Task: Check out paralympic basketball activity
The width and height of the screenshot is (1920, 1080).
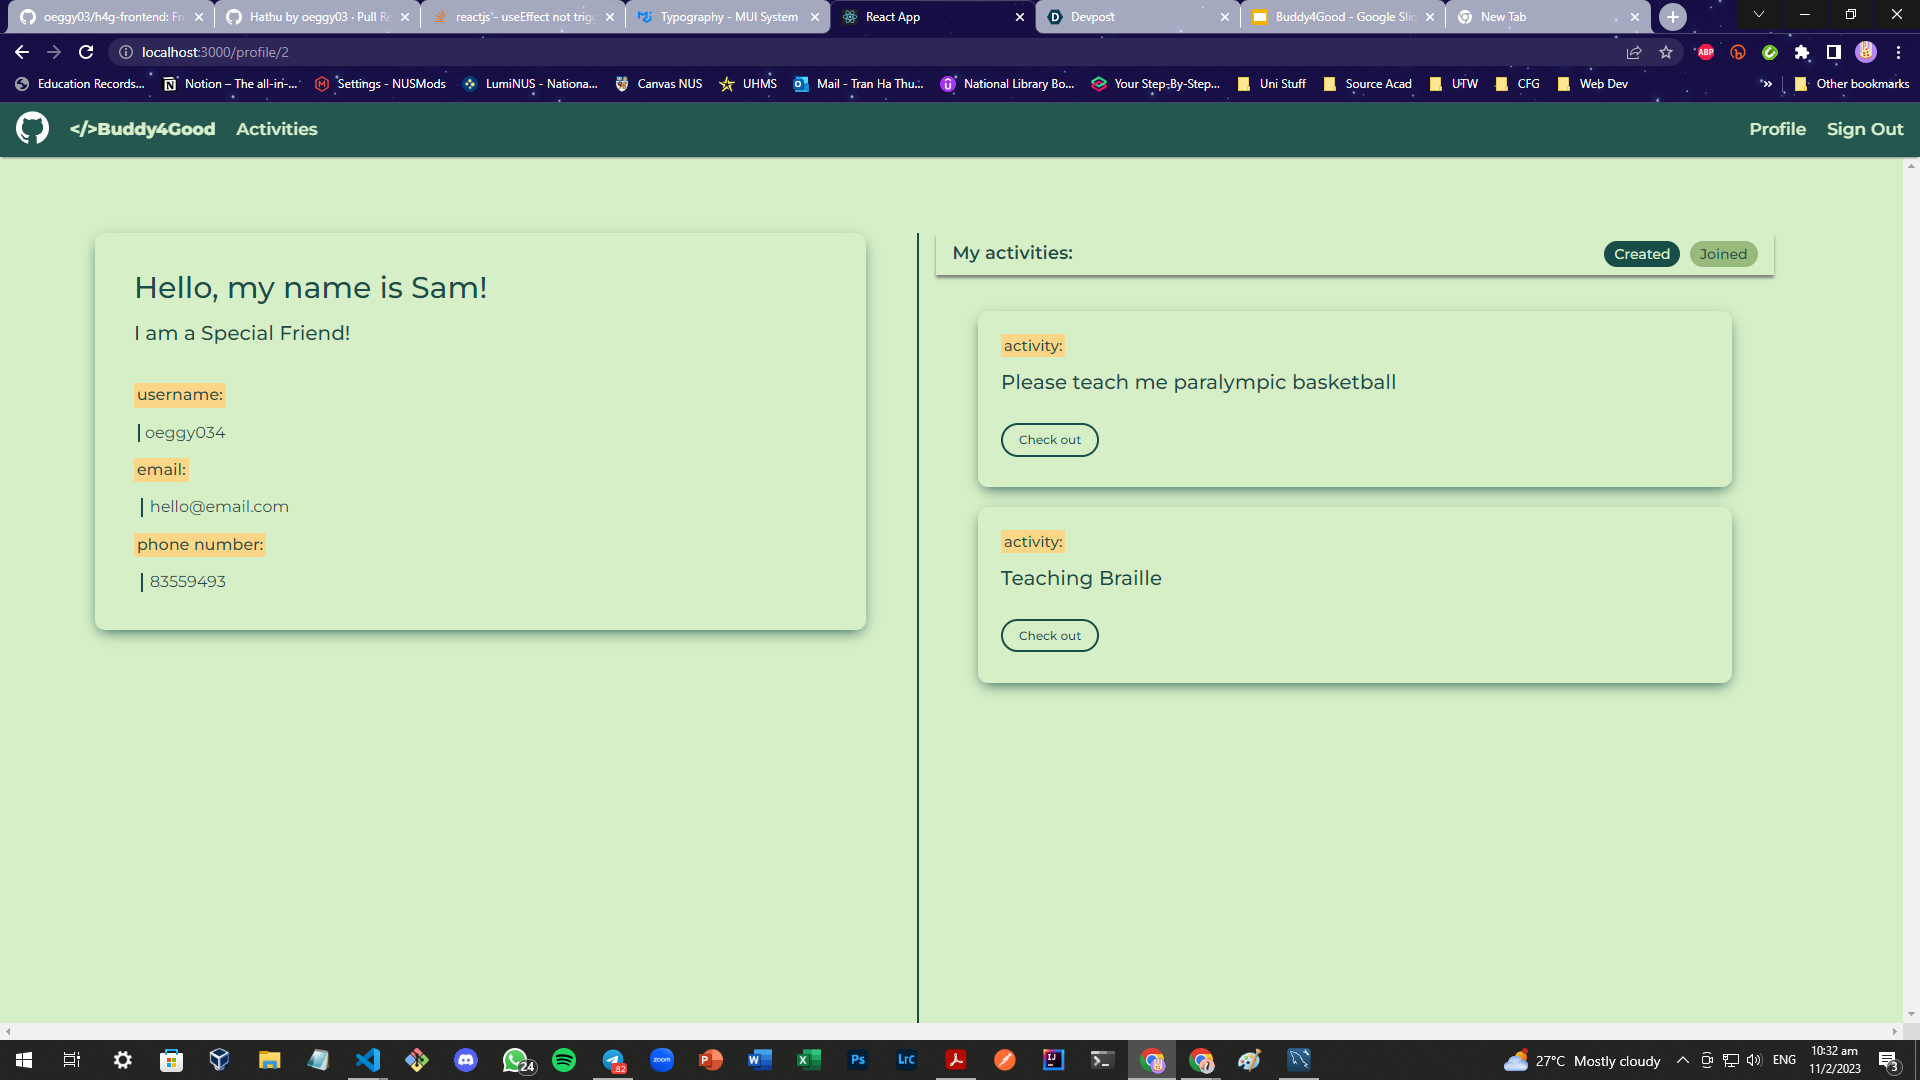Action: click(1049, 440)
